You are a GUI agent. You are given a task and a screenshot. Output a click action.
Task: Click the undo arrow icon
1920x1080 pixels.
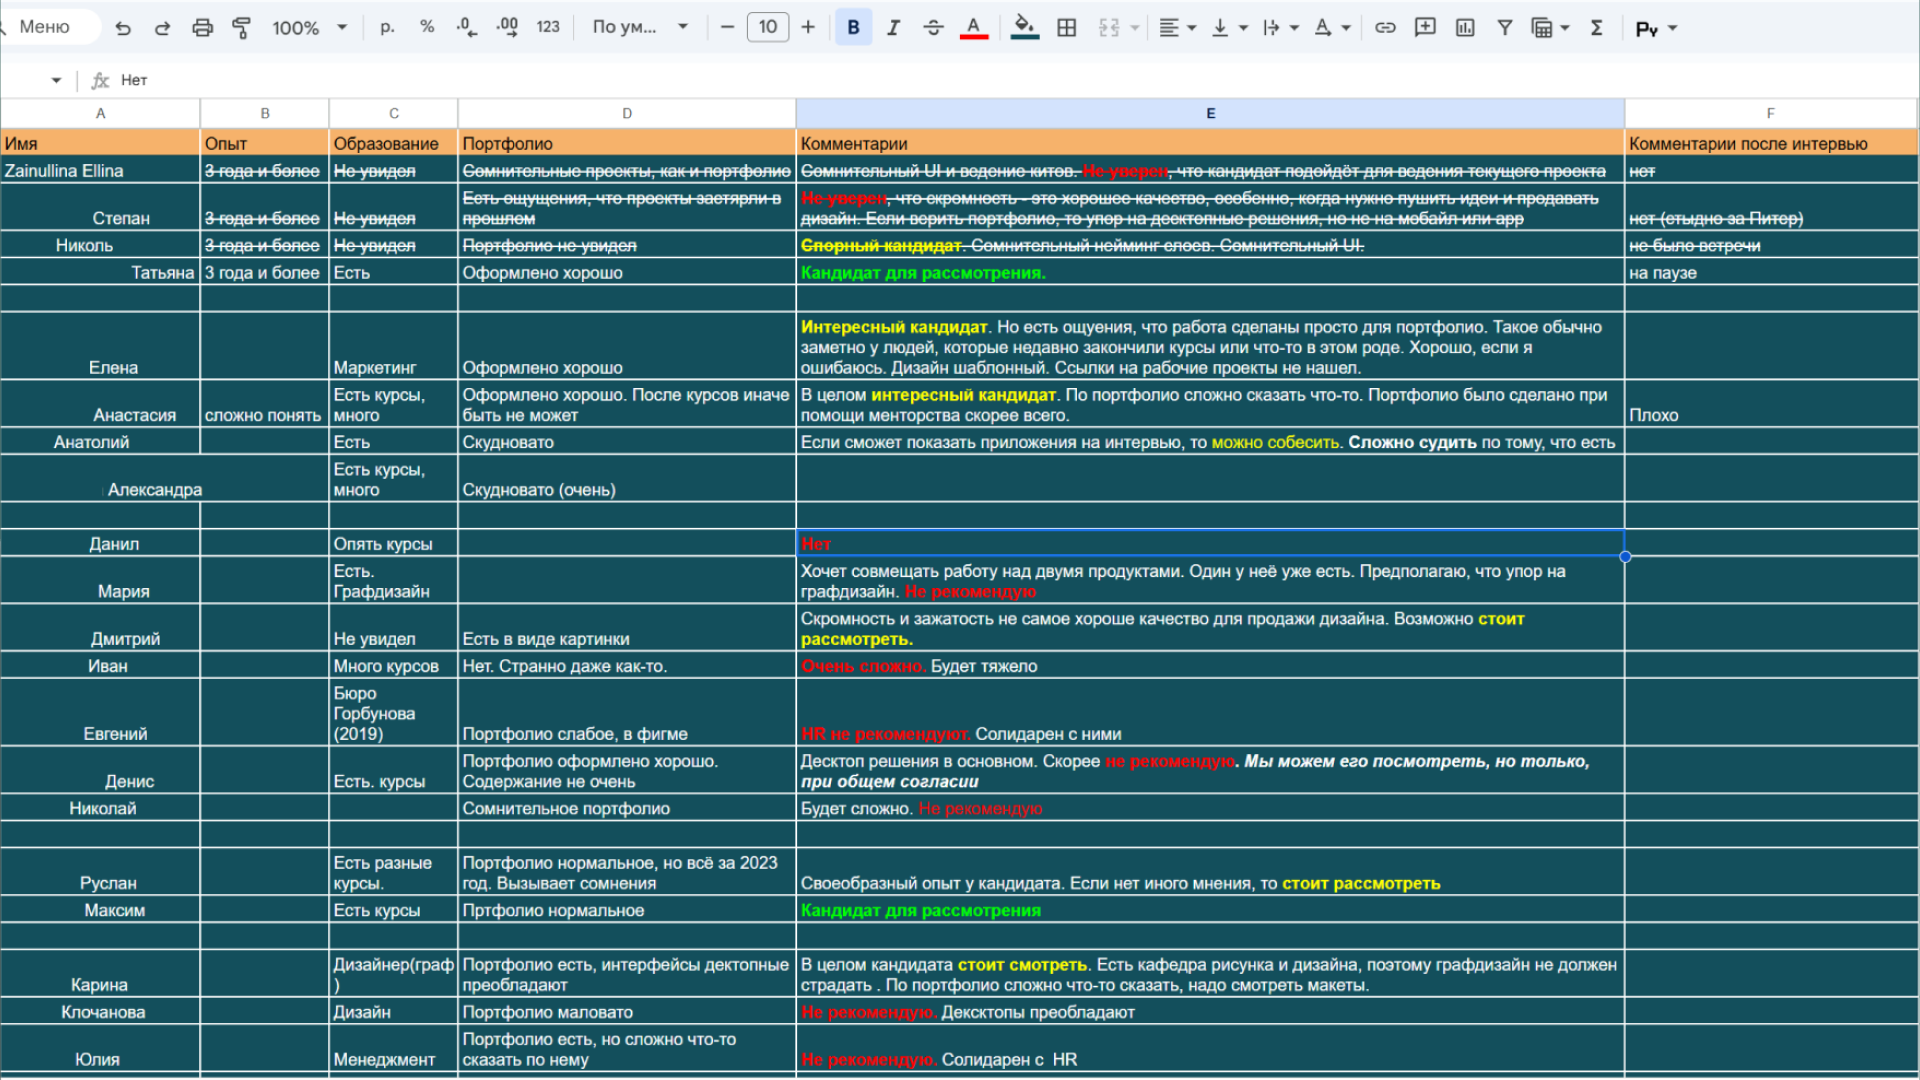click(123, 28)
